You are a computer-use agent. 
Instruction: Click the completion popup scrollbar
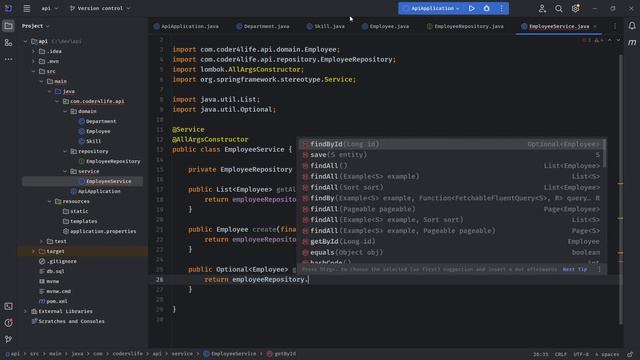coord(604,153)
